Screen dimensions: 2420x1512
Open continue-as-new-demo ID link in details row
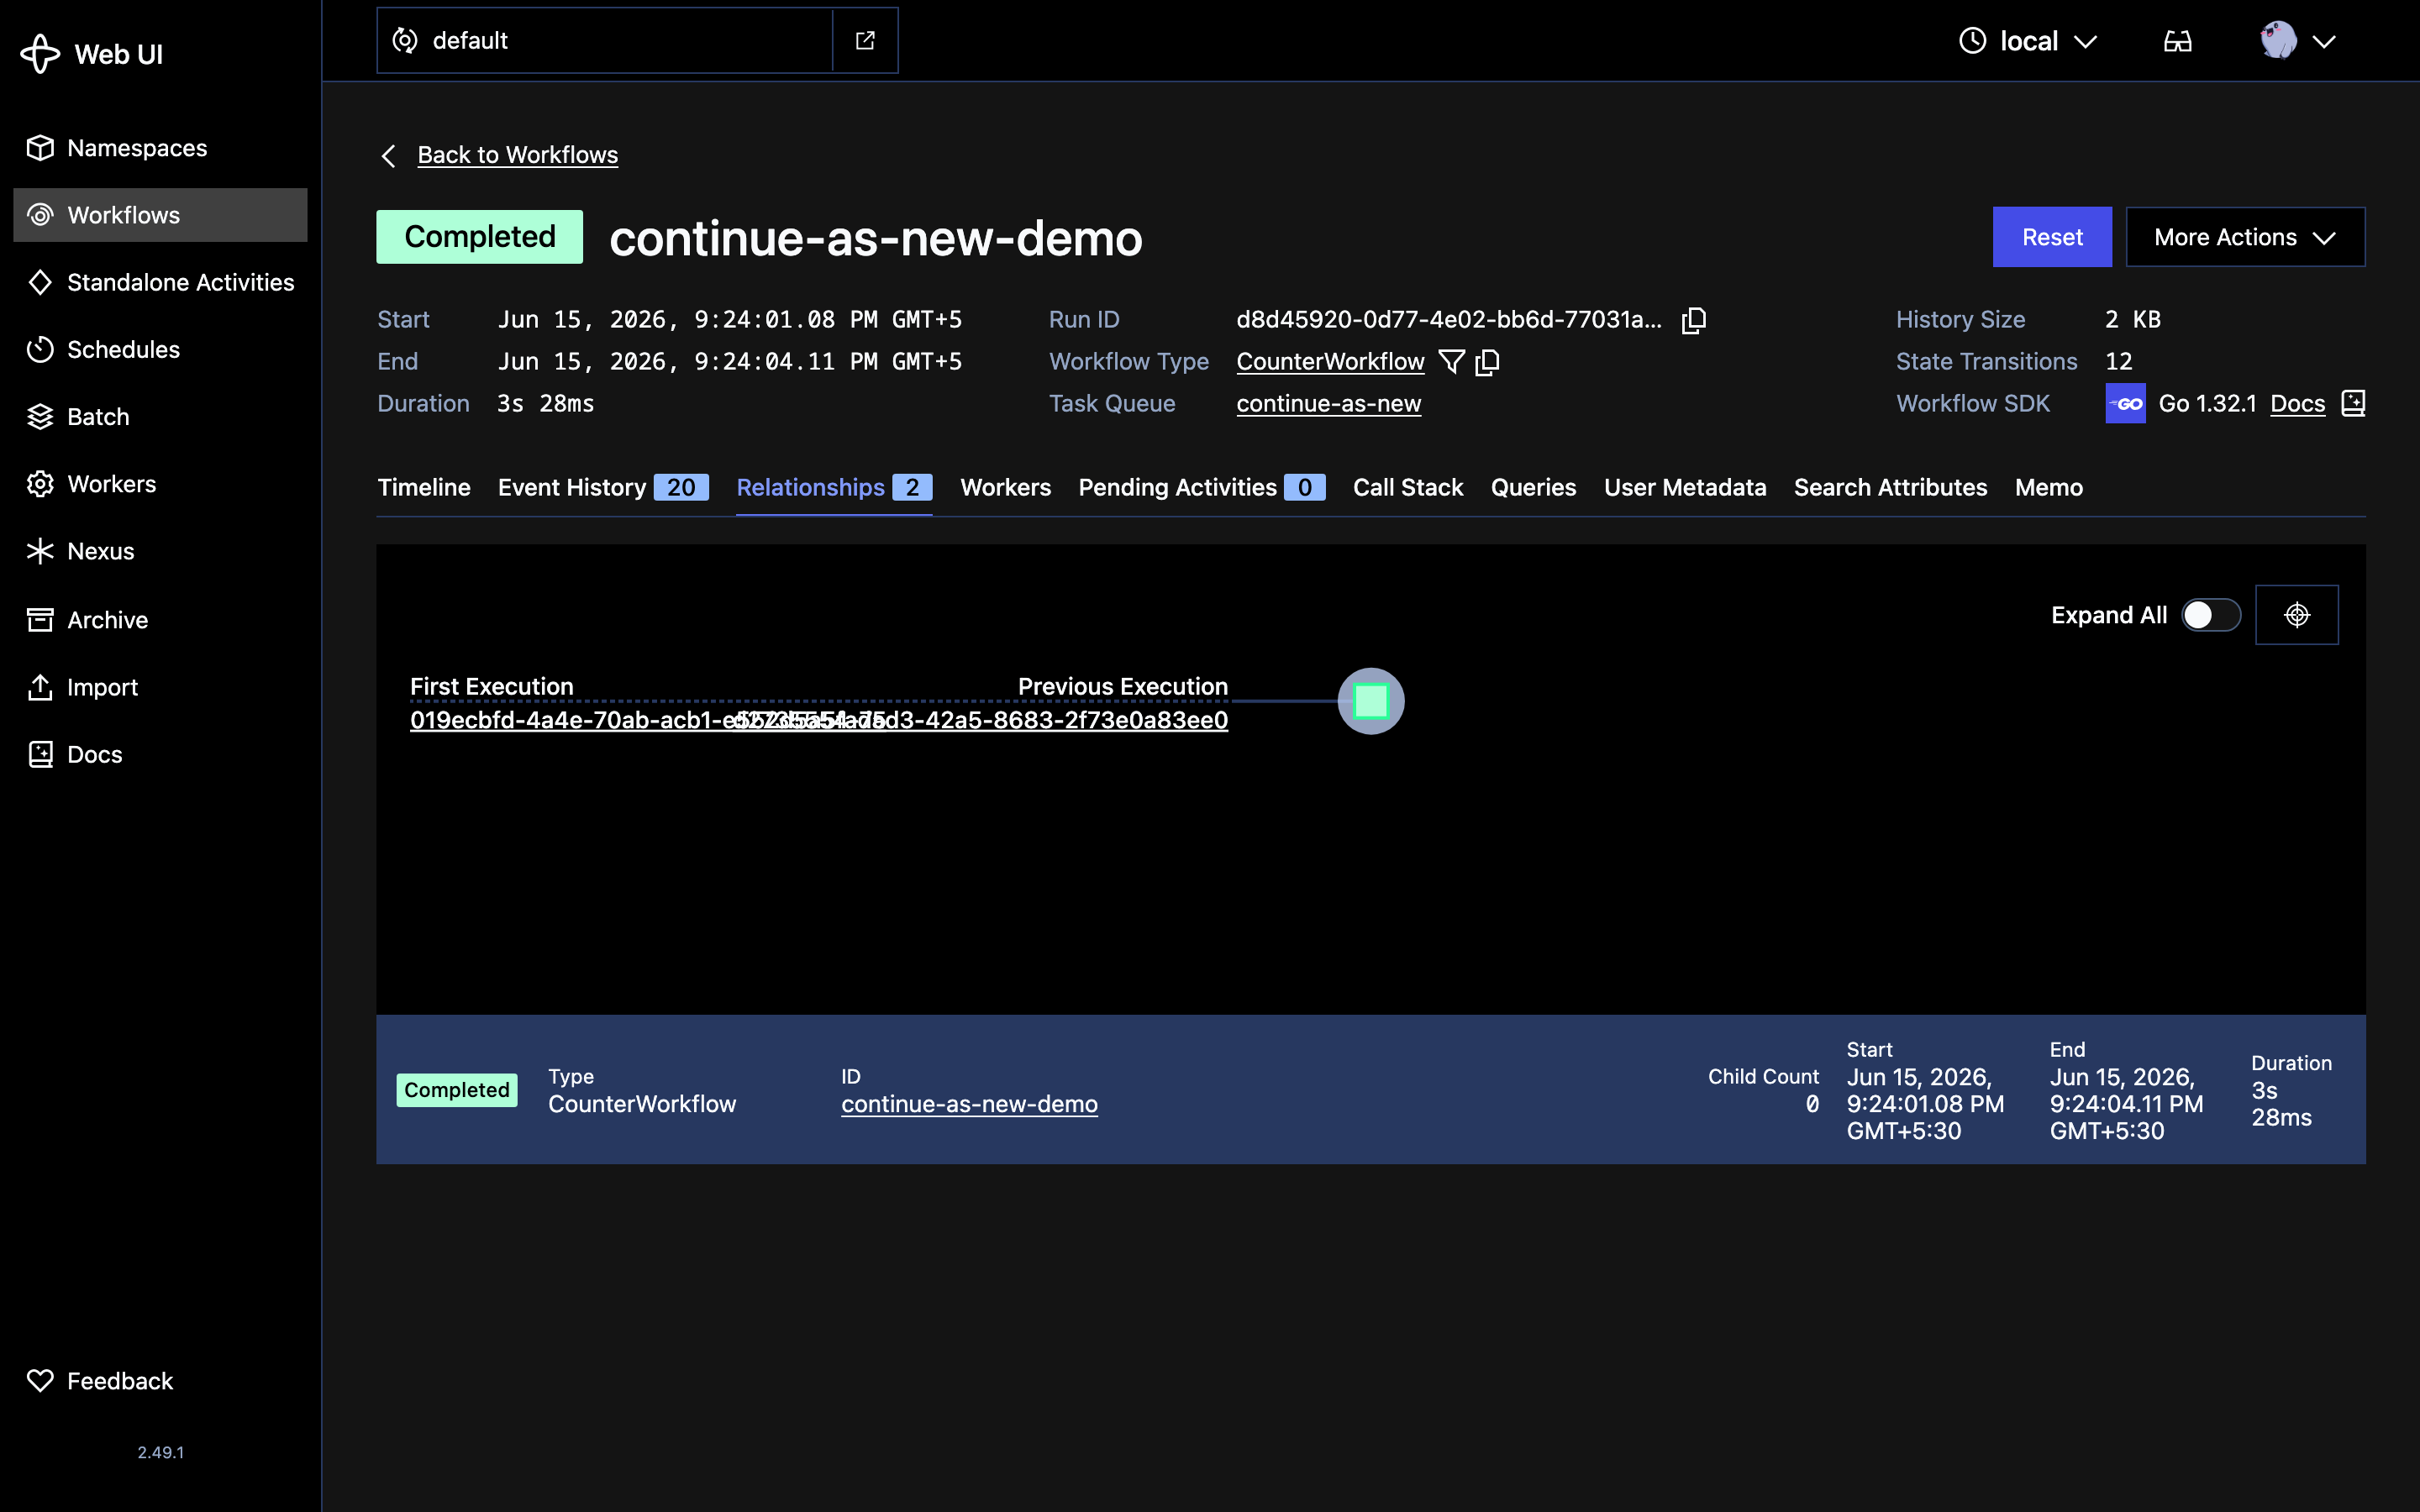(969, 1104)
